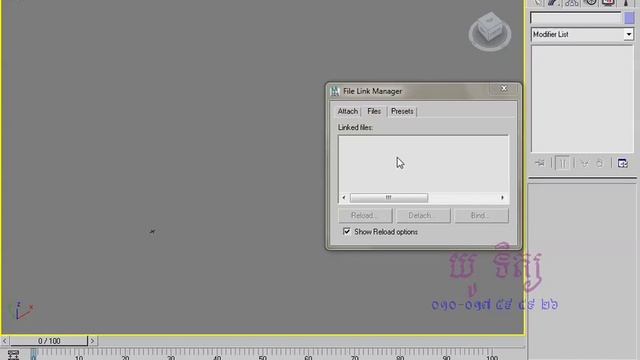Toggle Show End Result in modifier stack
640x360 pixels.
point(562,163)
